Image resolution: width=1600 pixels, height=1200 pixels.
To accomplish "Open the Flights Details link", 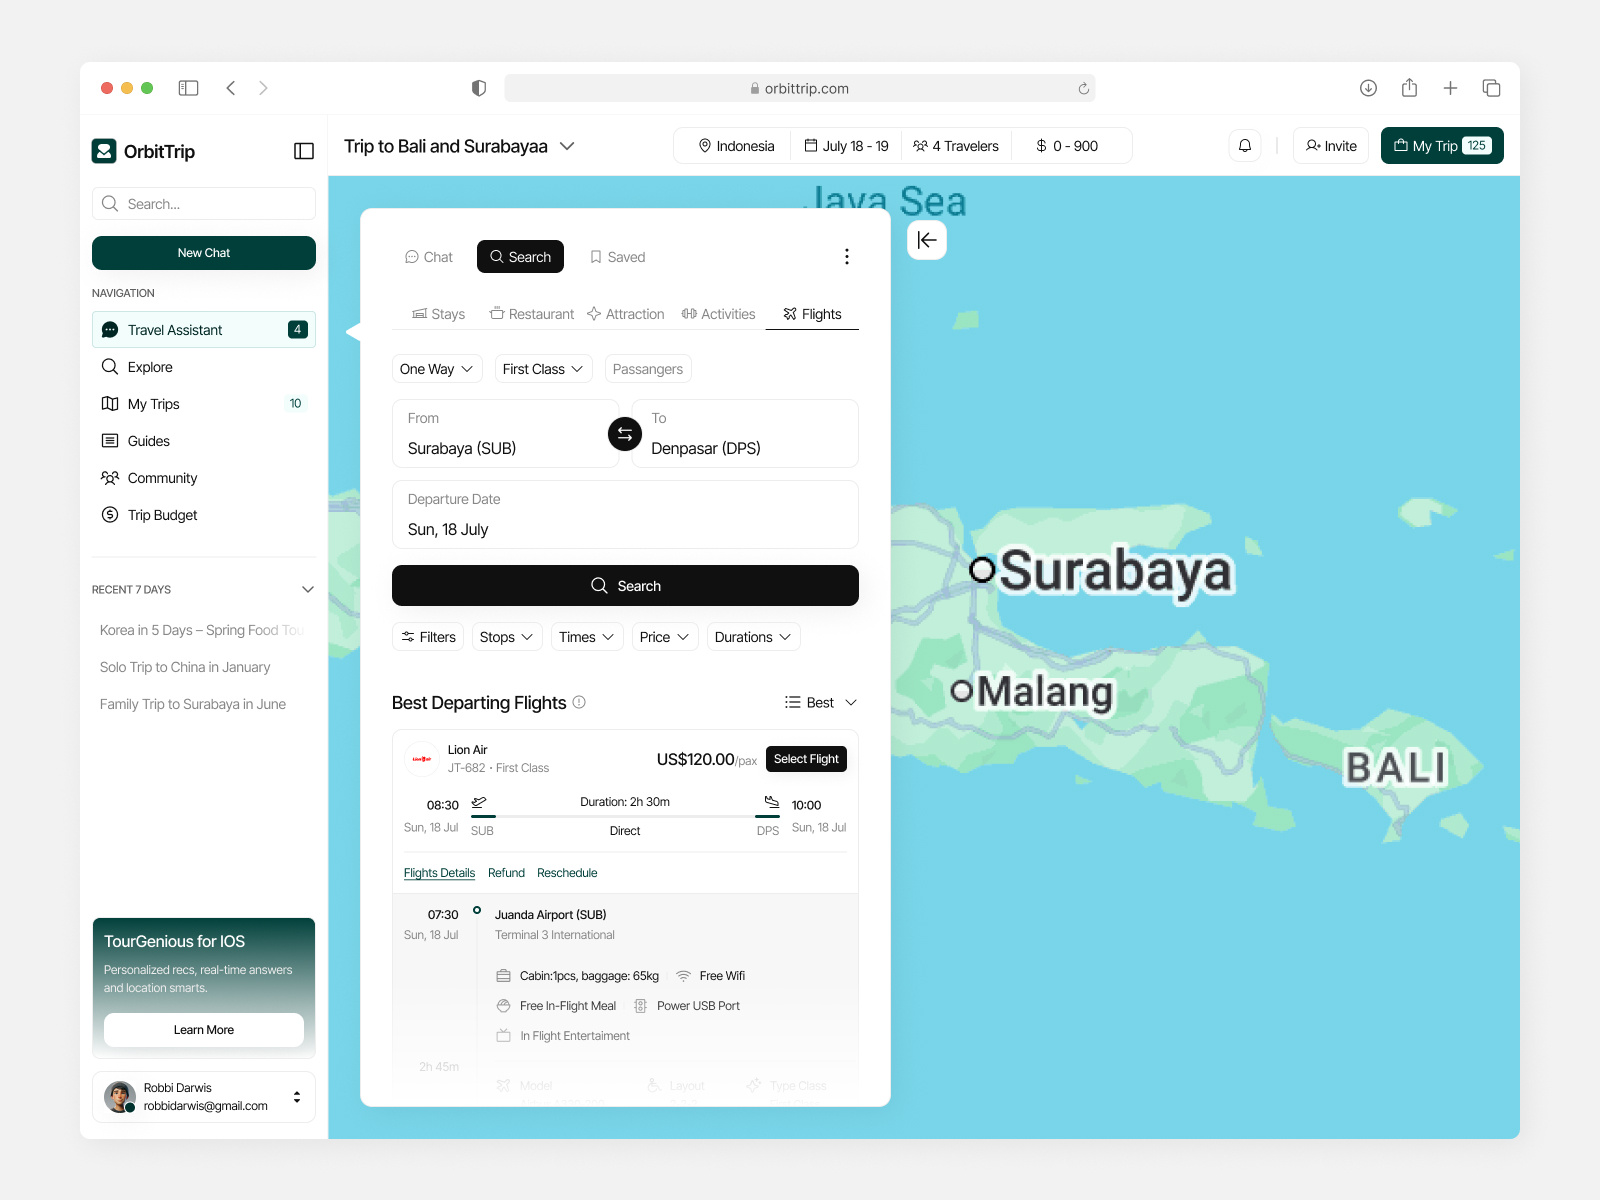I will tap(439, 873).
